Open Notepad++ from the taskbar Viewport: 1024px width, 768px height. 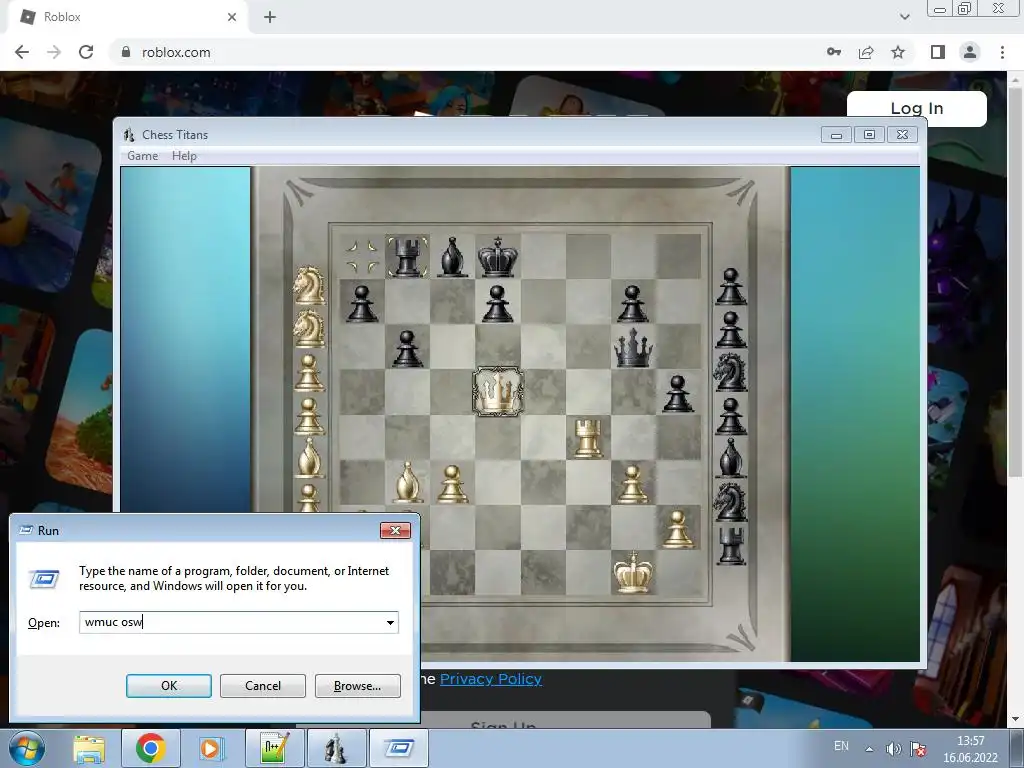(274, 748)
